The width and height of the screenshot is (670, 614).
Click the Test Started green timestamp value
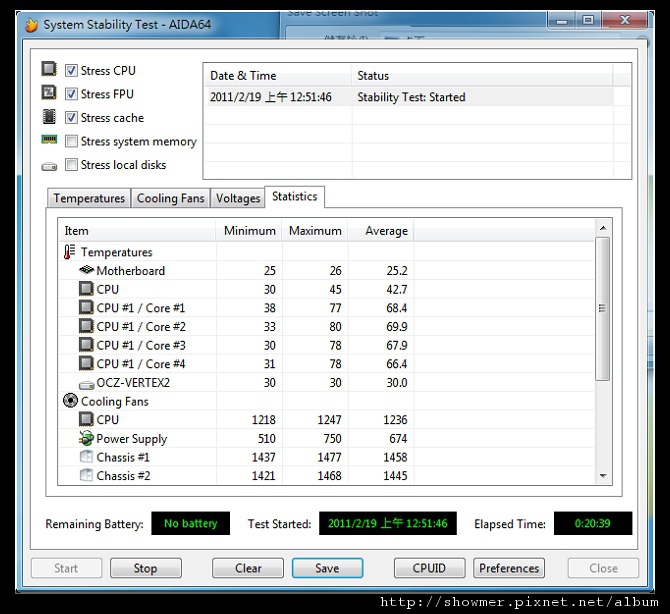coord(388,523)
